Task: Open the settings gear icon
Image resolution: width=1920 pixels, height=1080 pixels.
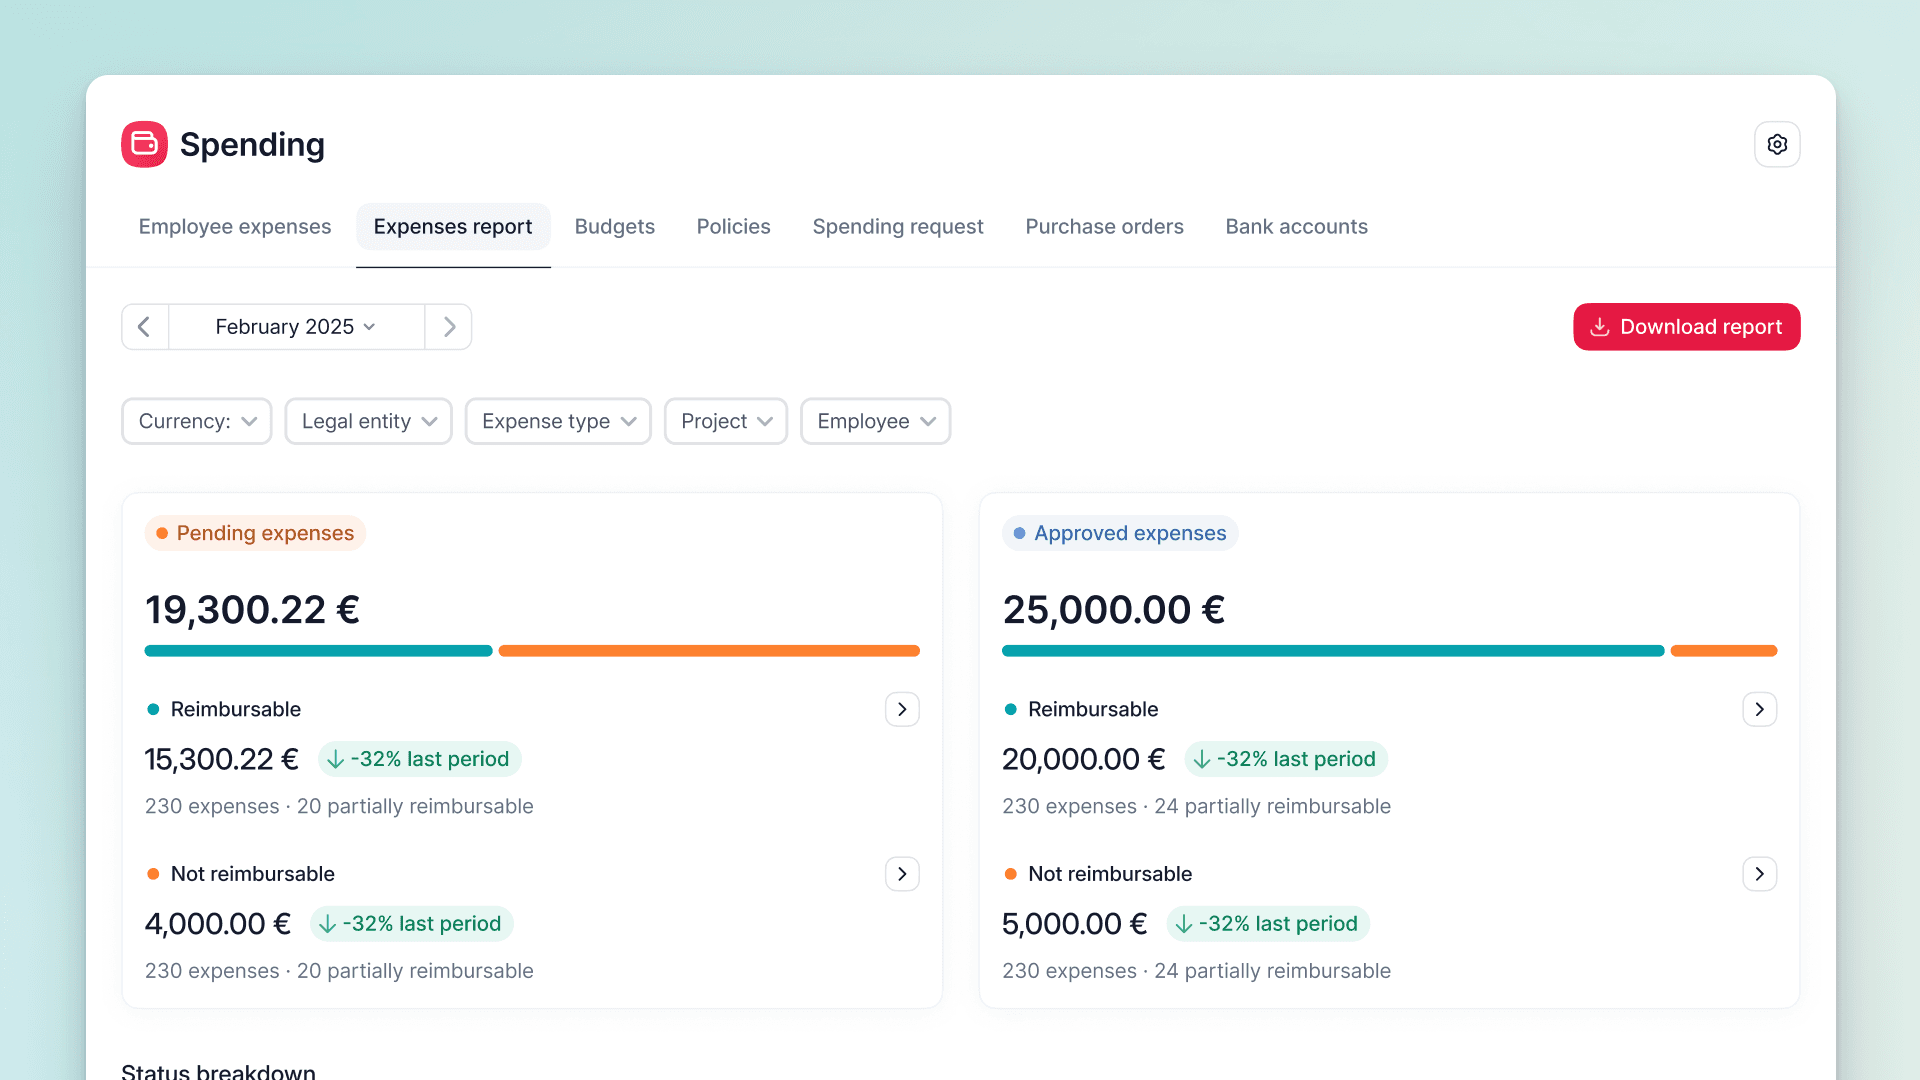Action: [x=1777, y=144]
